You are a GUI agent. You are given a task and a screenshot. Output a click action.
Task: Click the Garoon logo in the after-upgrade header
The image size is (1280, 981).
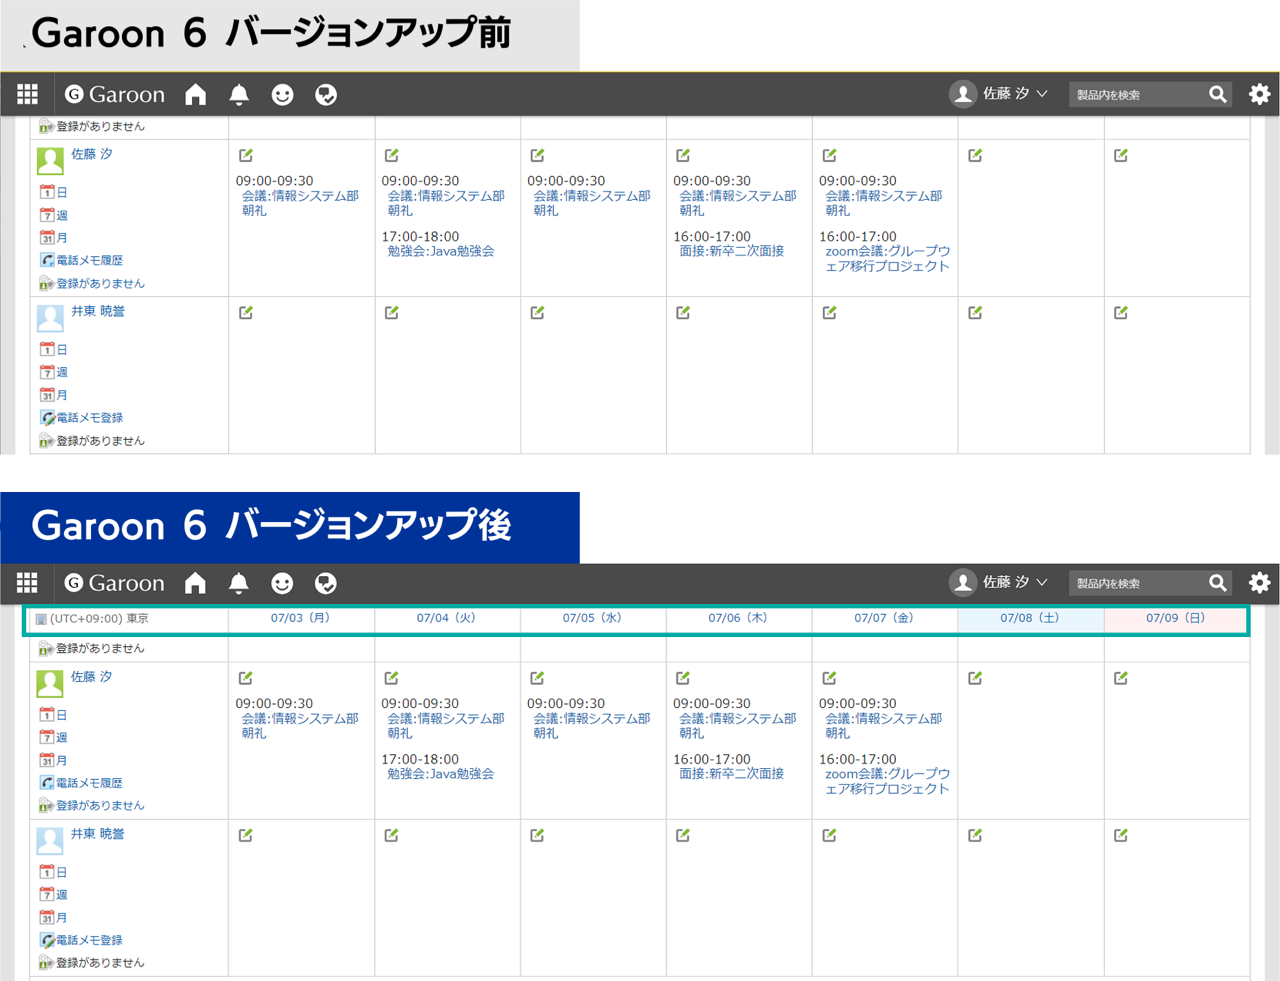(x=115, y=582)
